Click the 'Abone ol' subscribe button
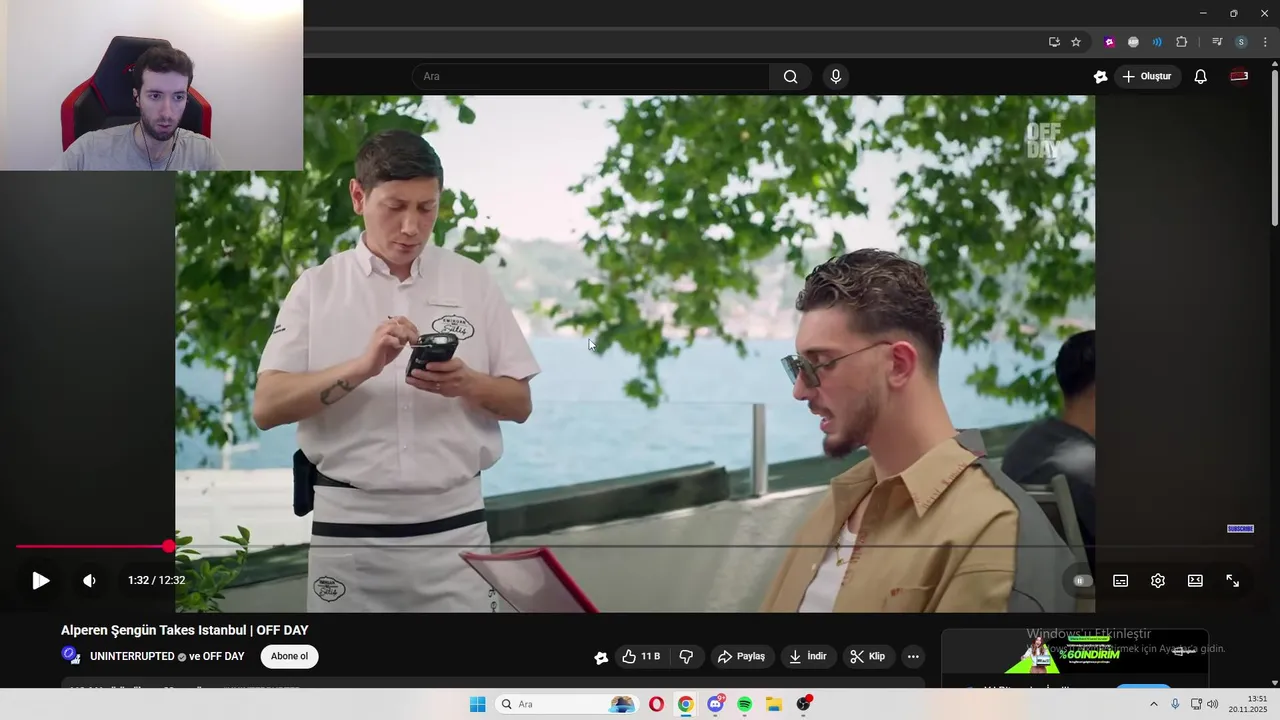This screenshot has height=720, width=1280. click(x=290, y=657)
